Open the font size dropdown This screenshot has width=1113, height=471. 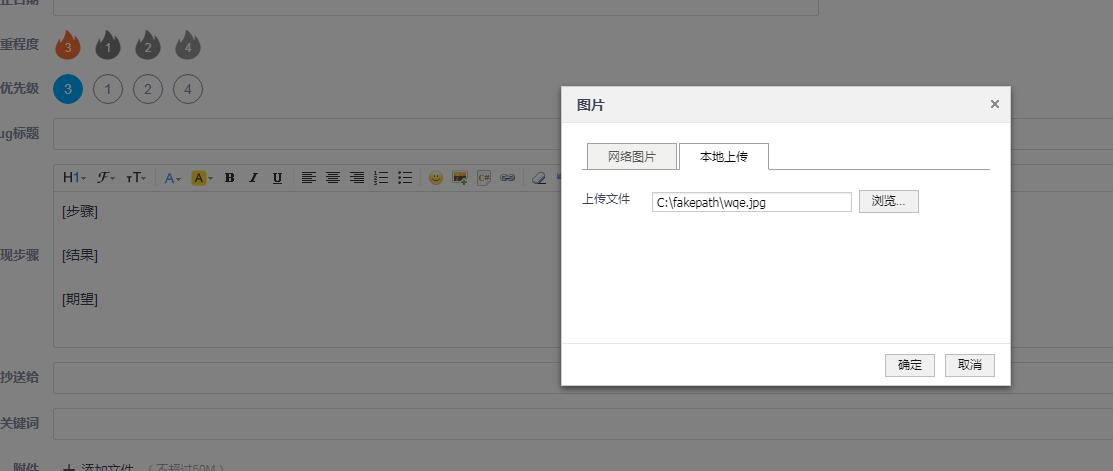(136, 178)
